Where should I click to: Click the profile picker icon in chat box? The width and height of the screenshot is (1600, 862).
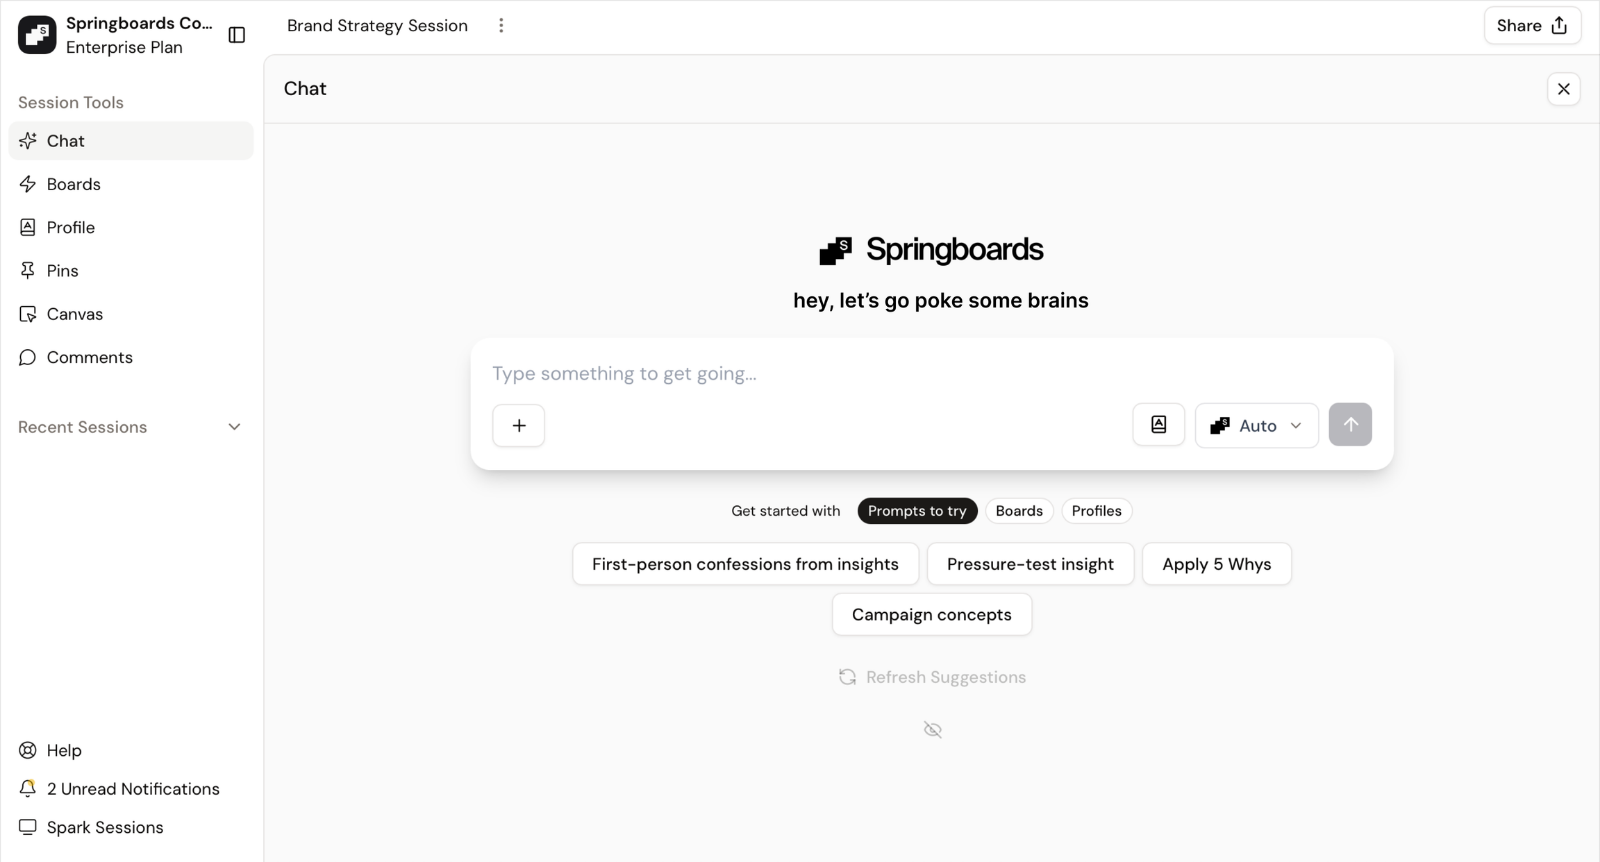[x=1158, y=425]
